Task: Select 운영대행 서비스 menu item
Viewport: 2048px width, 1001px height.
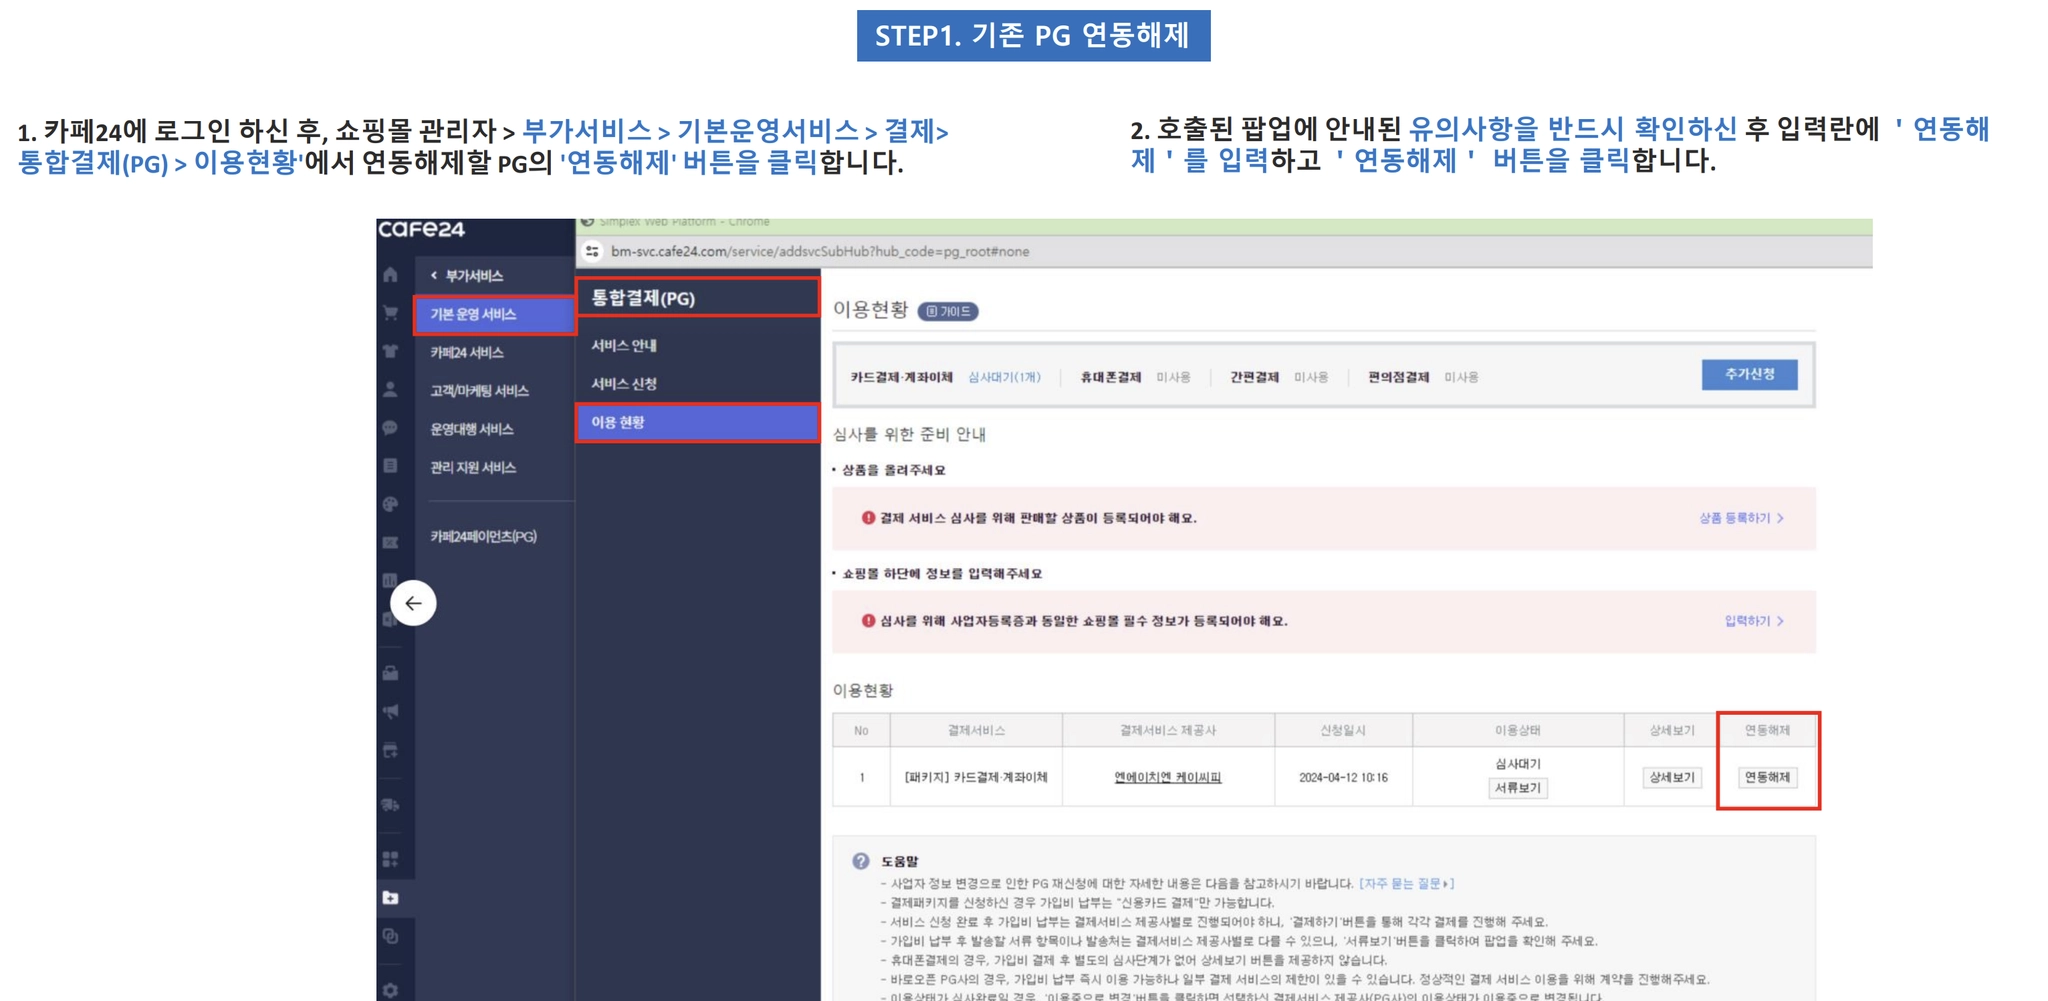Action: click(x=472, y=429)
